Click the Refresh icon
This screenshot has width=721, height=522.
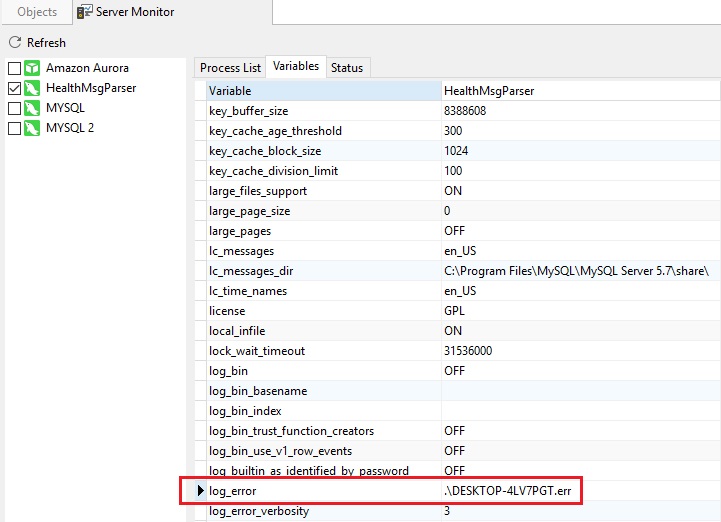pyautogui.click(x=15, y=42)
